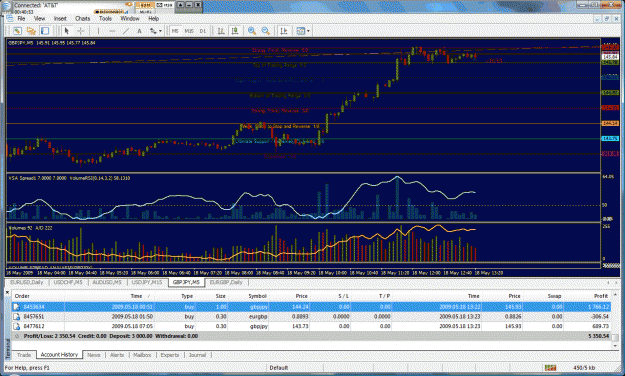Toggle the Market Watch window icon
The image size is (625, 376).
45,31
